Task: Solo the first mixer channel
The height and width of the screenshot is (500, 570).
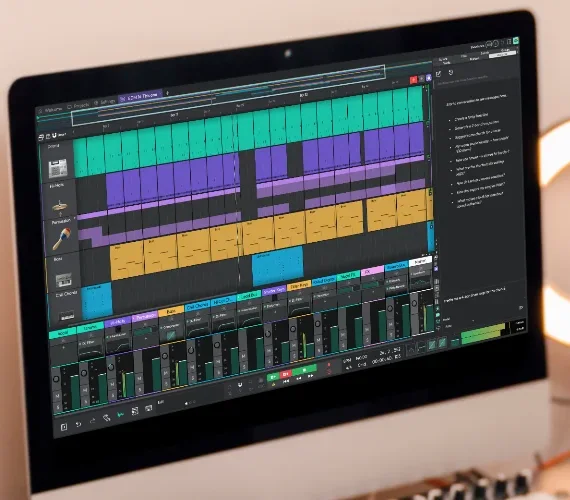Action: pos(58,406)
